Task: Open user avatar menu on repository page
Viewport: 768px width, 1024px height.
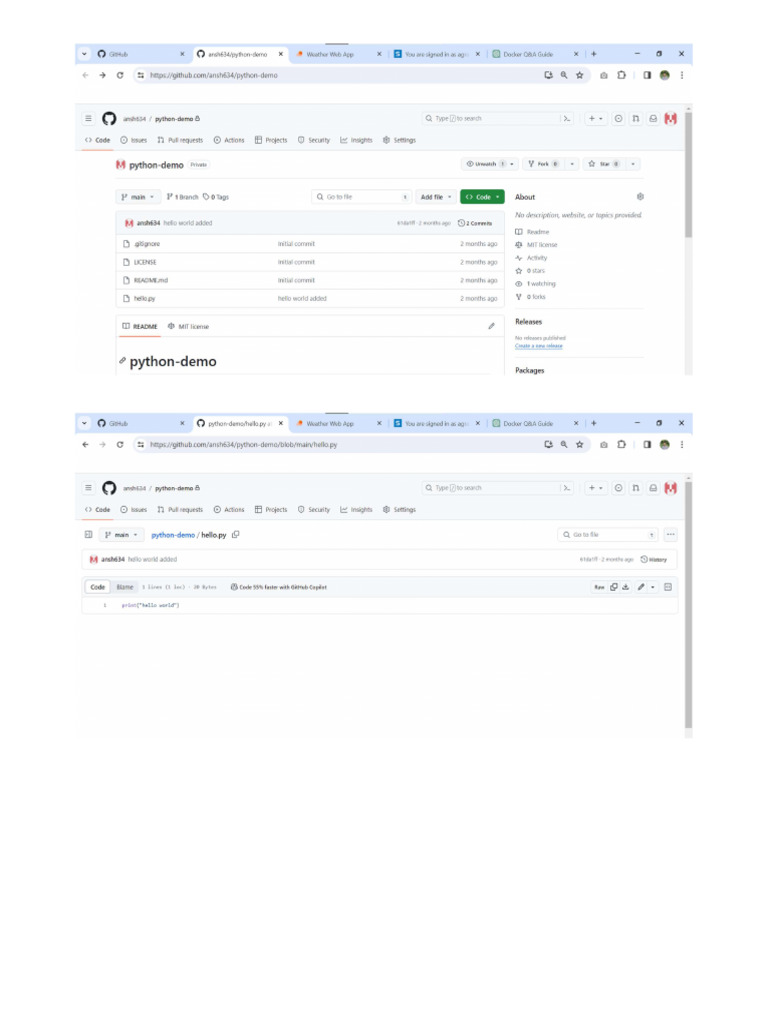Action: click(x=671, y=118)
